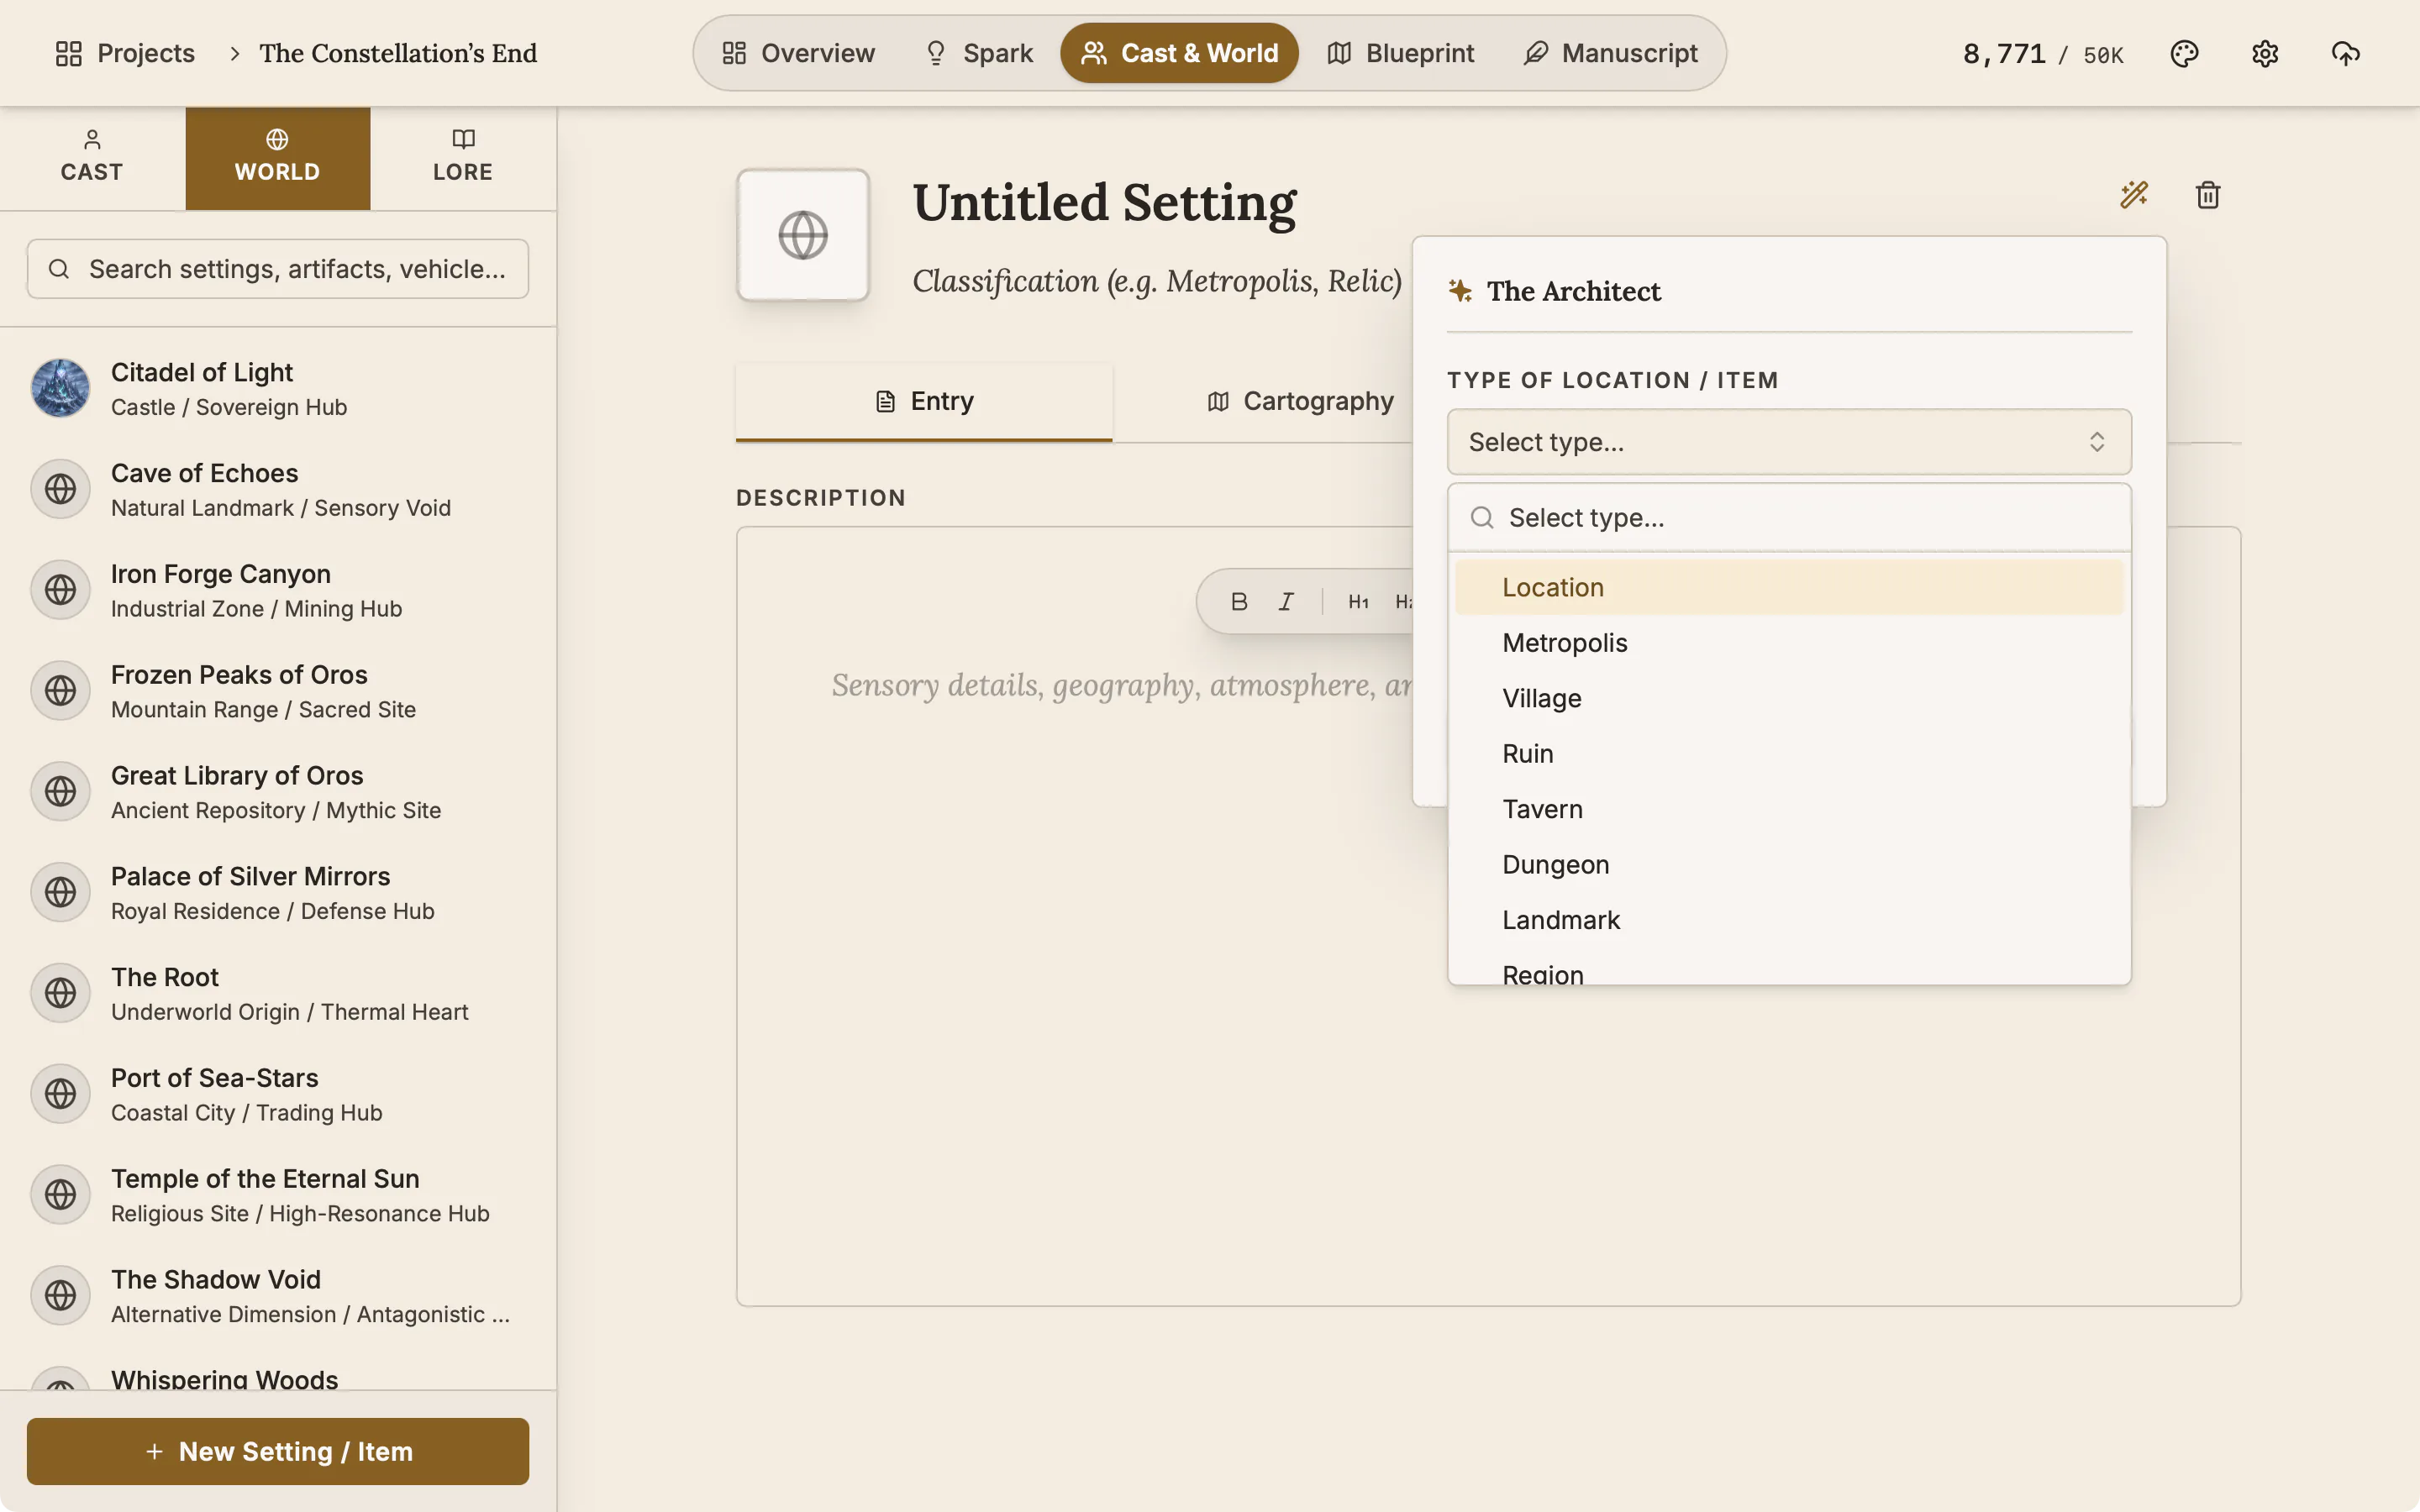This screenshot has height=1512, width=2420.
Task: Click Temple of the Eternal Sun globe icon
Action: tap(60, 1195)
